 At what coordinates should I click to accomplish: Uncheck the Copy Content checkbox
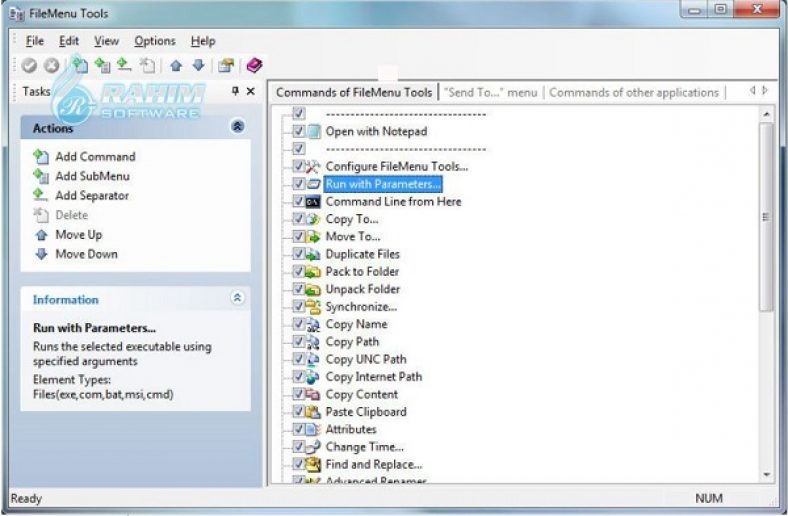click(299, 394)
